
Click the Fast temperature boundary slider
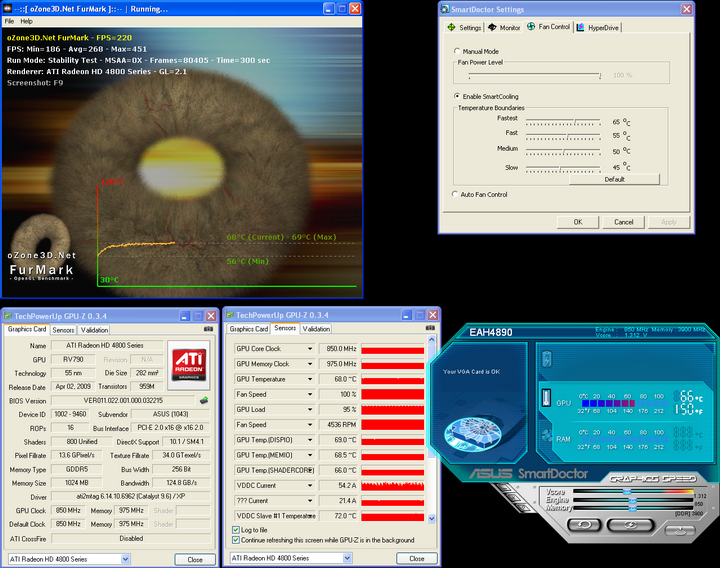pos(563,136)
